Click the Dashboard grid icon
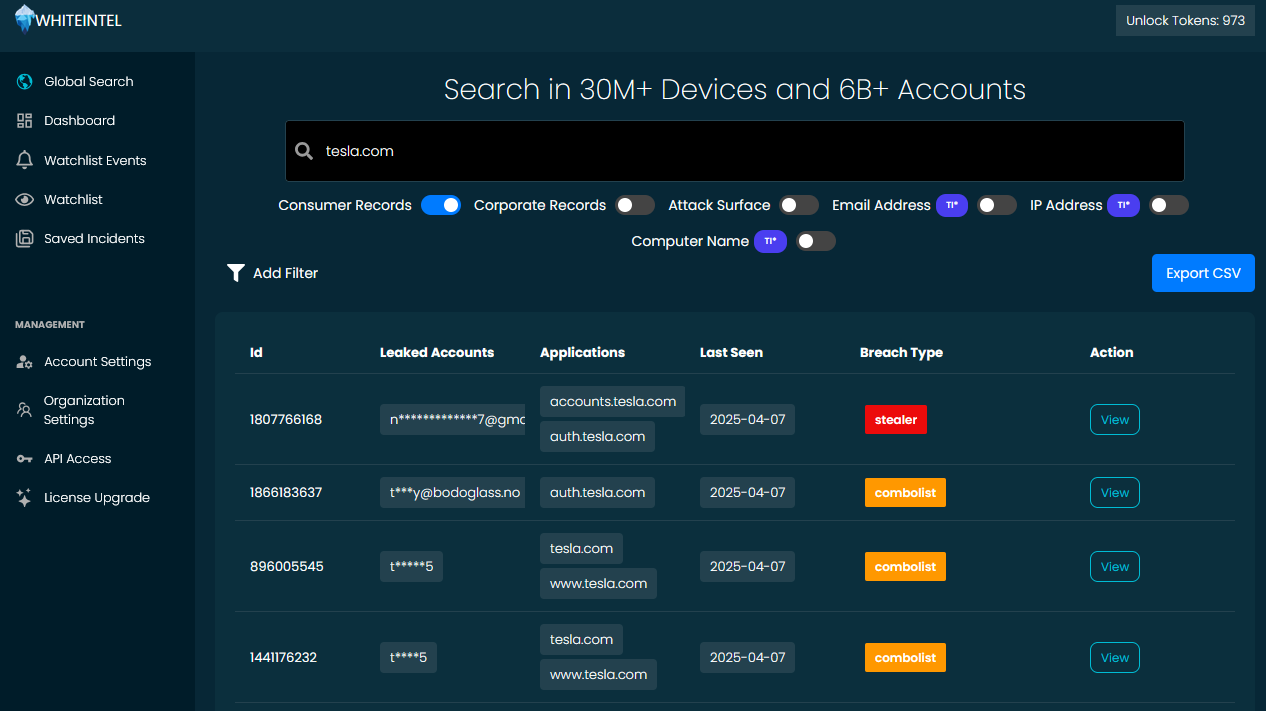This screenshot has width=1266, height=711. click(25, 121)
